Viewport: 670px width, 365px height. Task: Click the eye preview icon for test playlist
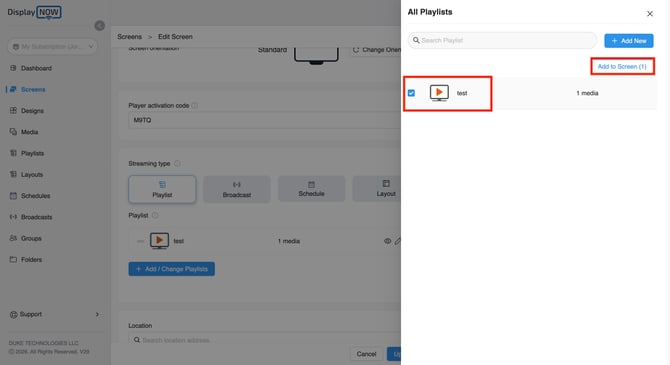[x=388, y=241]
